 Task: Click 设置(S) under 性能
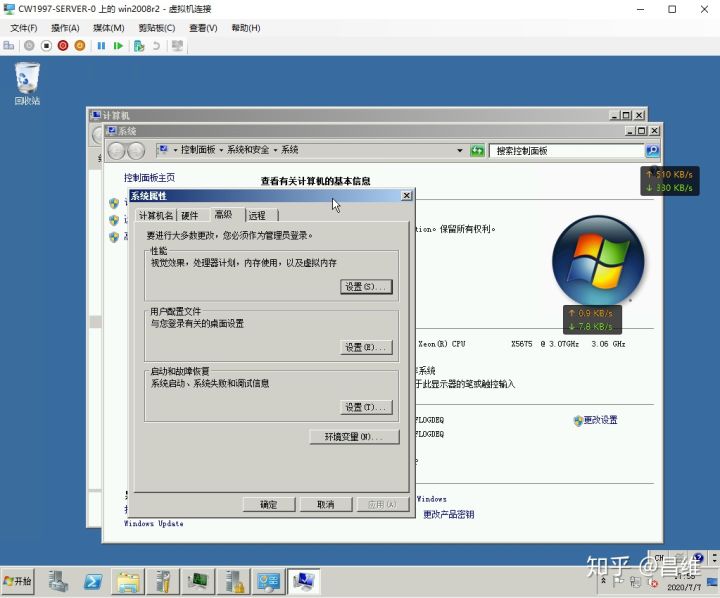[x=366, y=287]
